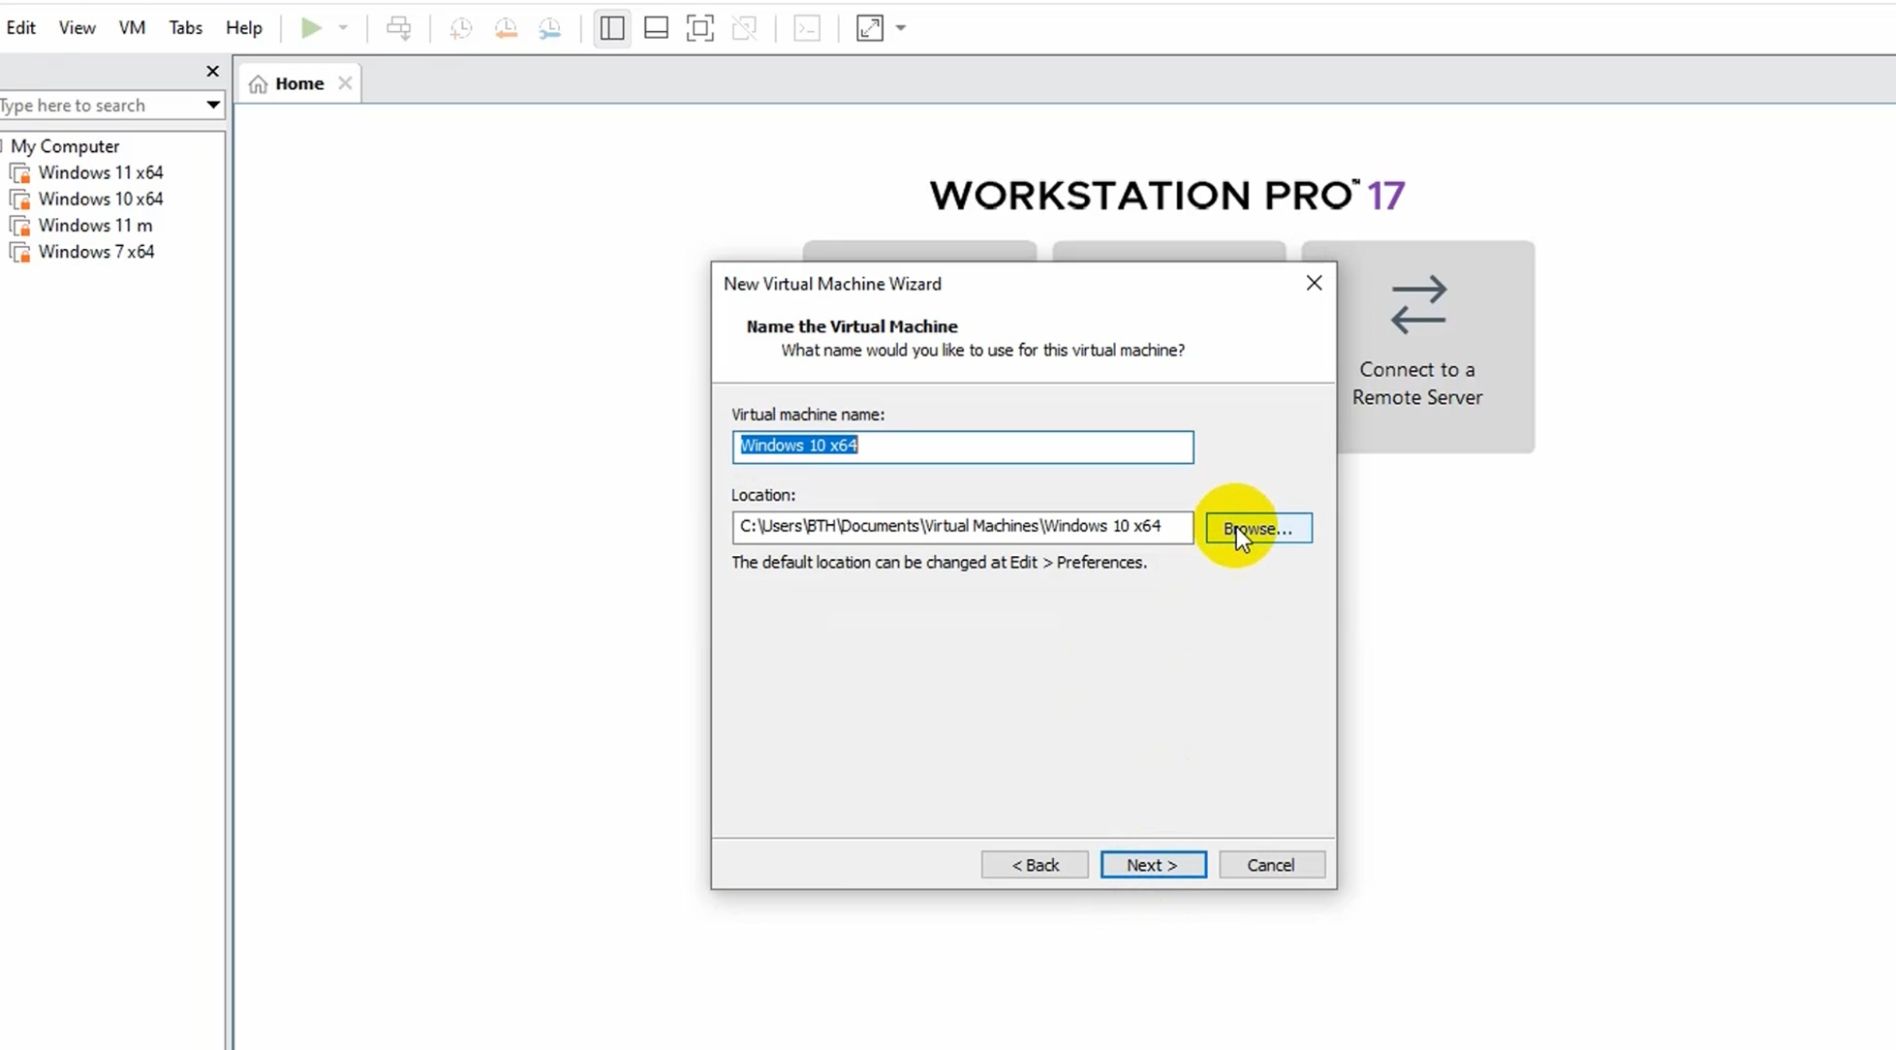The width and height of the screenshot is (1896, 1050).
Task: Click the Location path field
Action: (x=962, y=527)
